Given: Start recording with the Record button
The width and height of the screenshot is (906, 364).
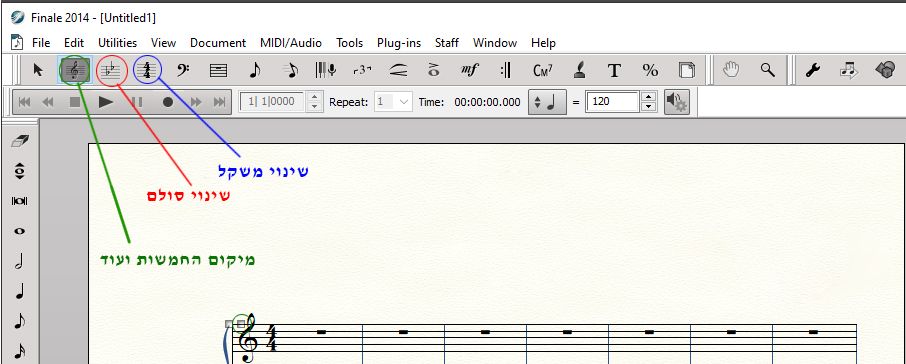Looking at the screenshot, I should point(168,102).
